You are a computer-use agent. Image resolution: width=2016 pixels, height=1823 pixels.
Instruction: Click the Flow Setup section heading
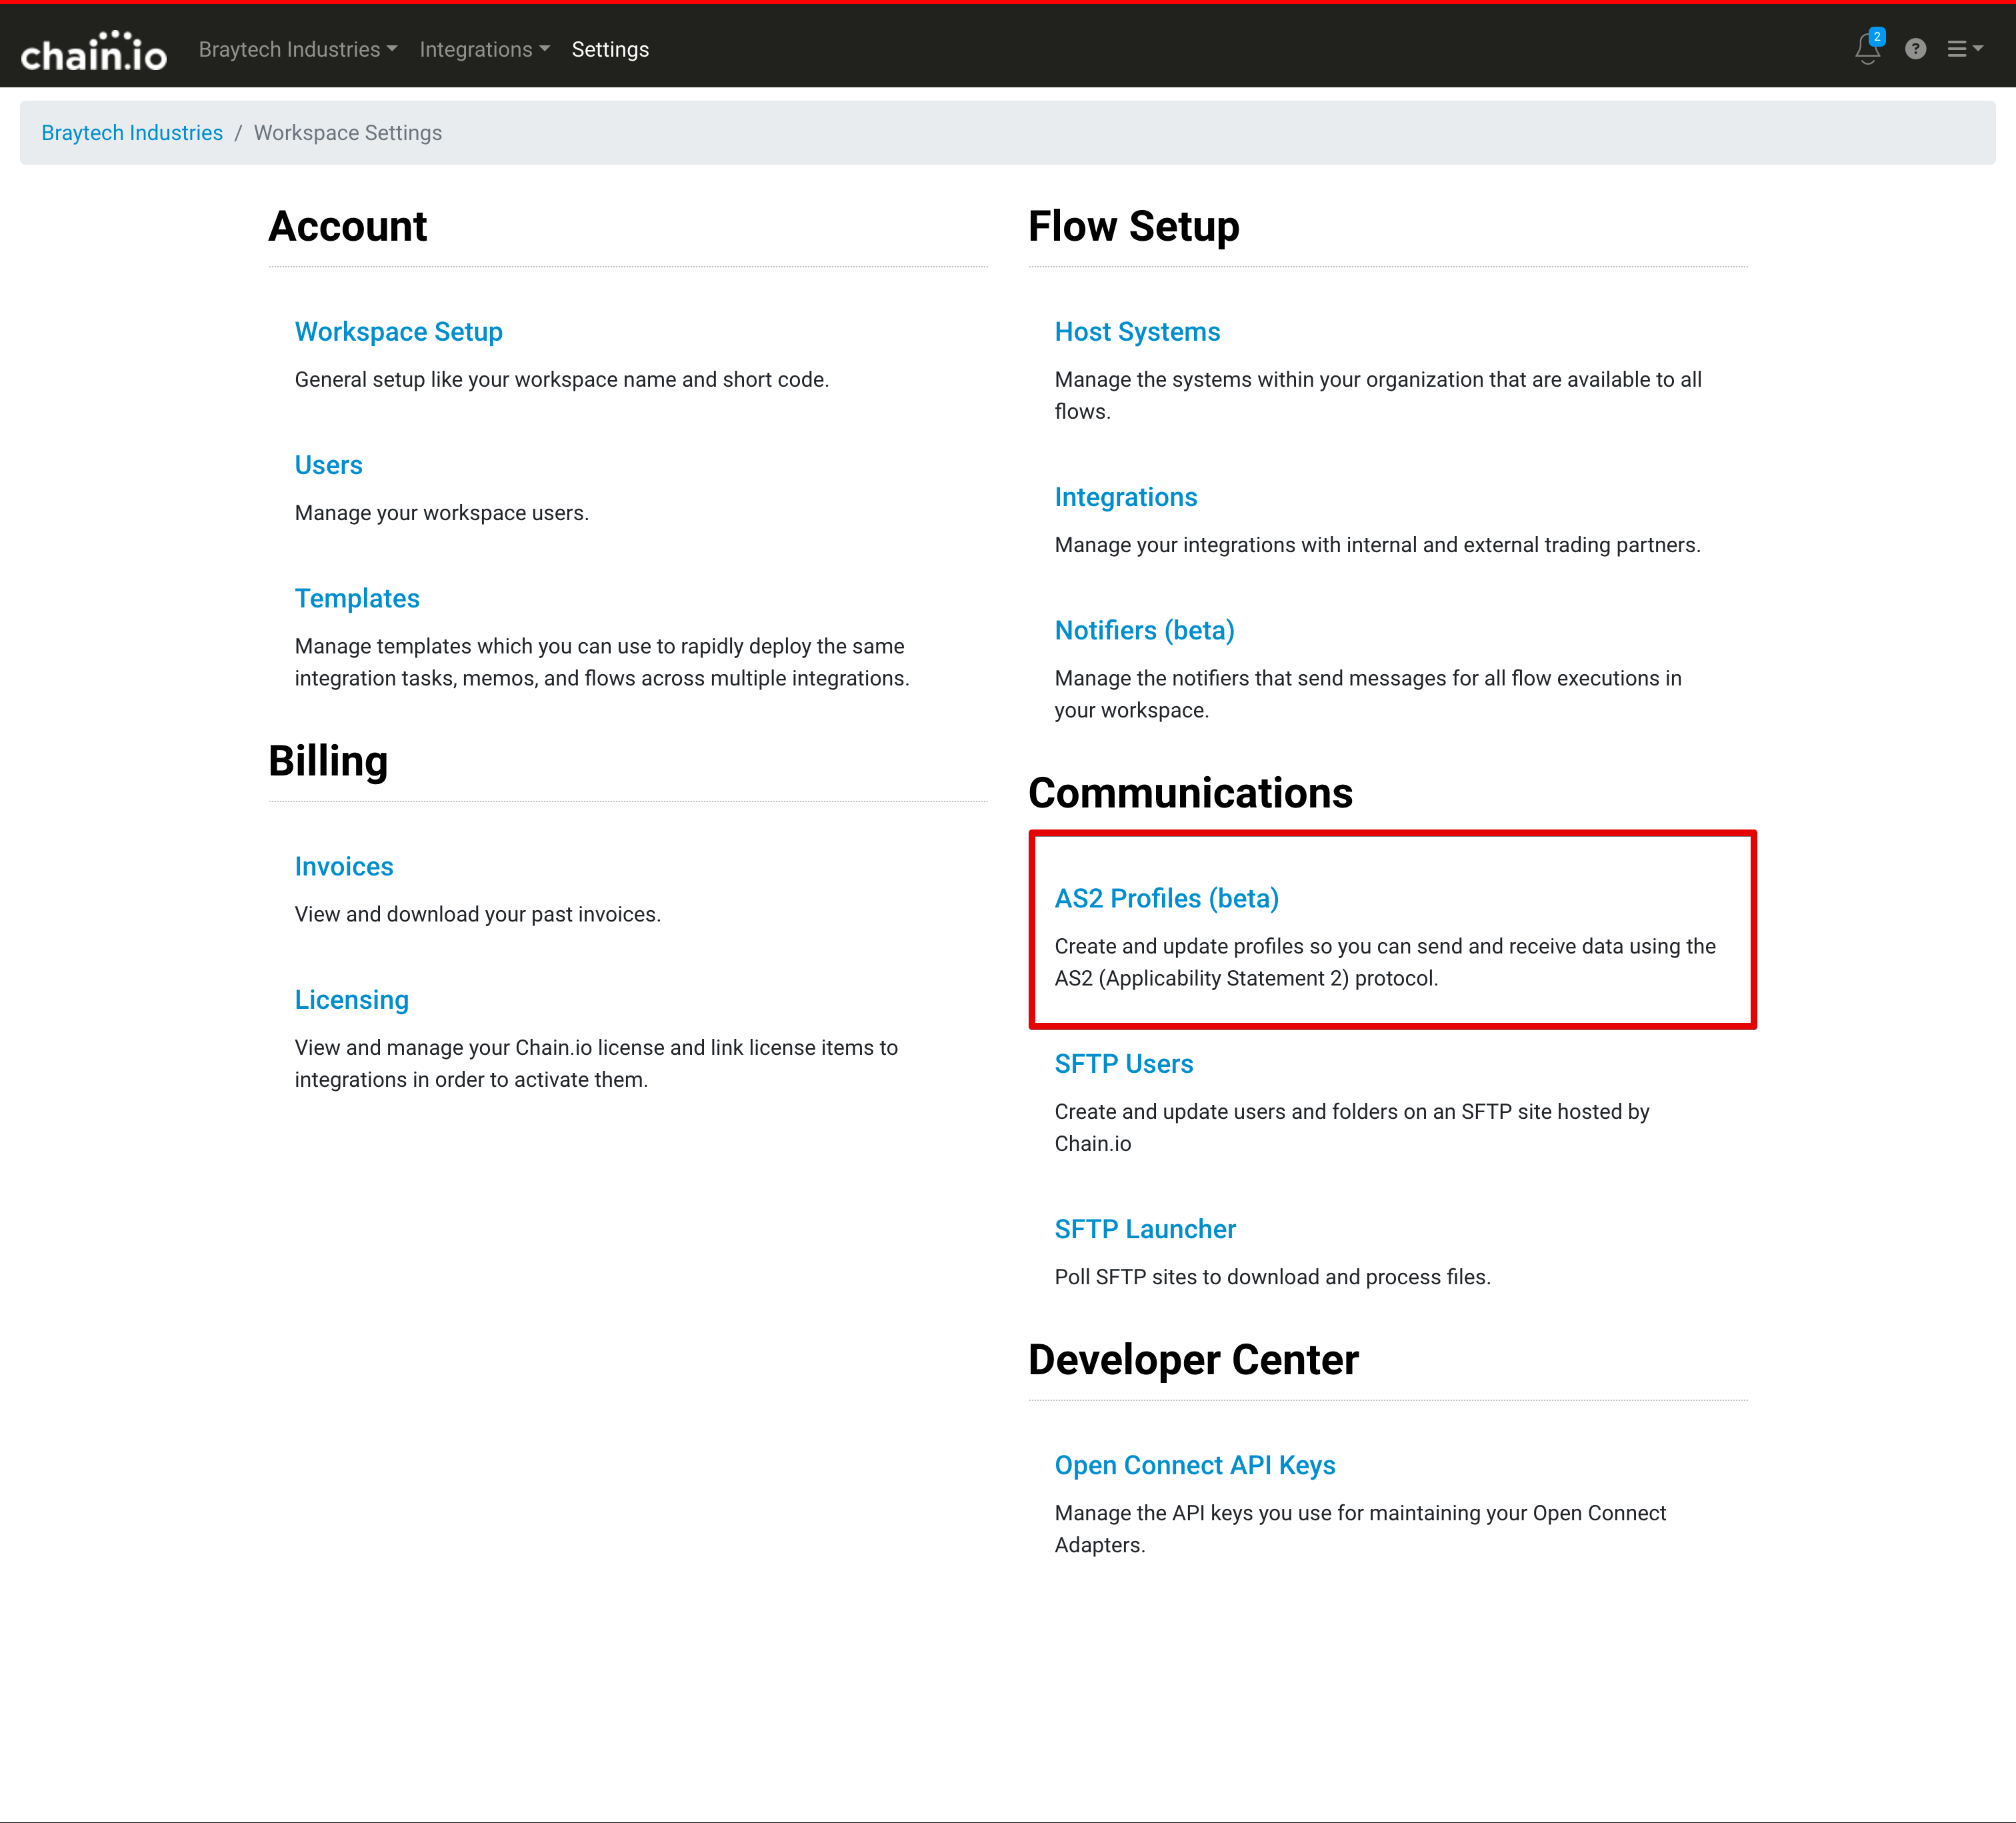click(x=1133, y=226)
